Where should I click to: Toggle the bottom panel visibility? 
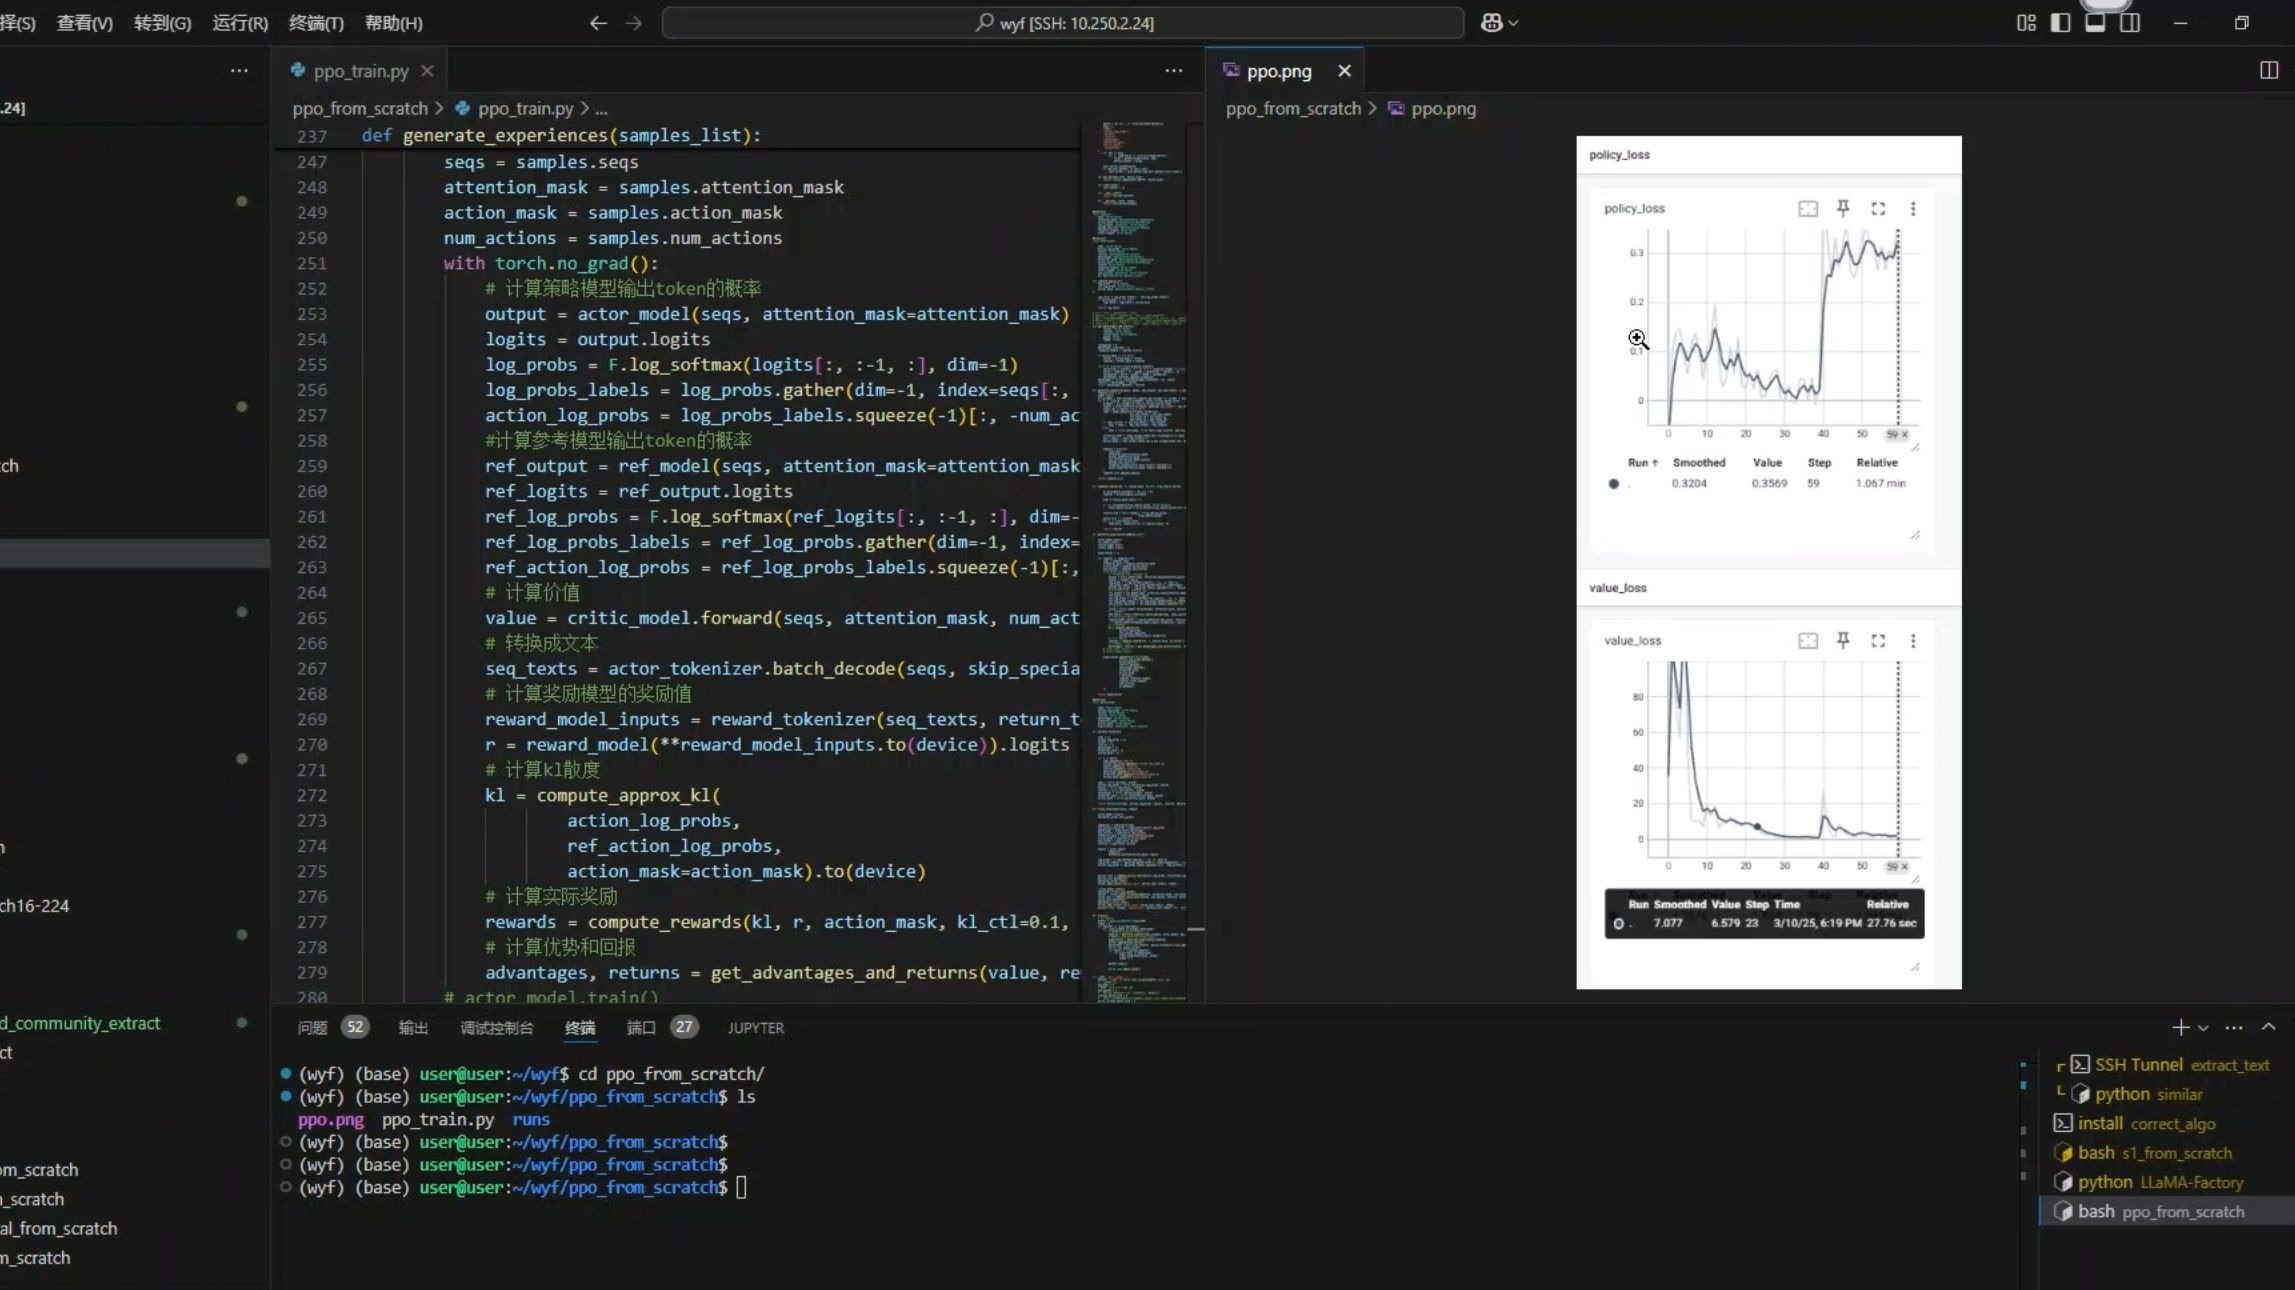[x=2095, y=23]
